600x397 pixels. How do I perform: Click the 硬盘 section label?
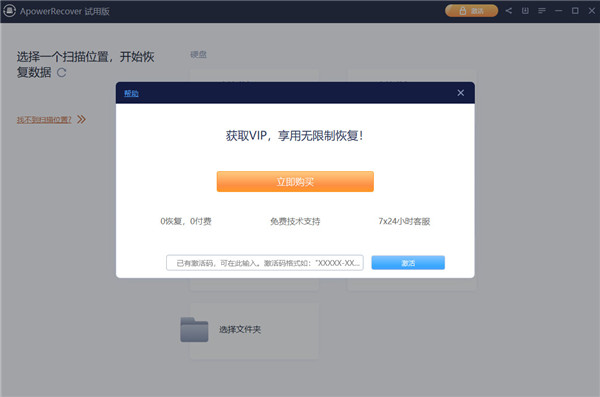(199, 55)
